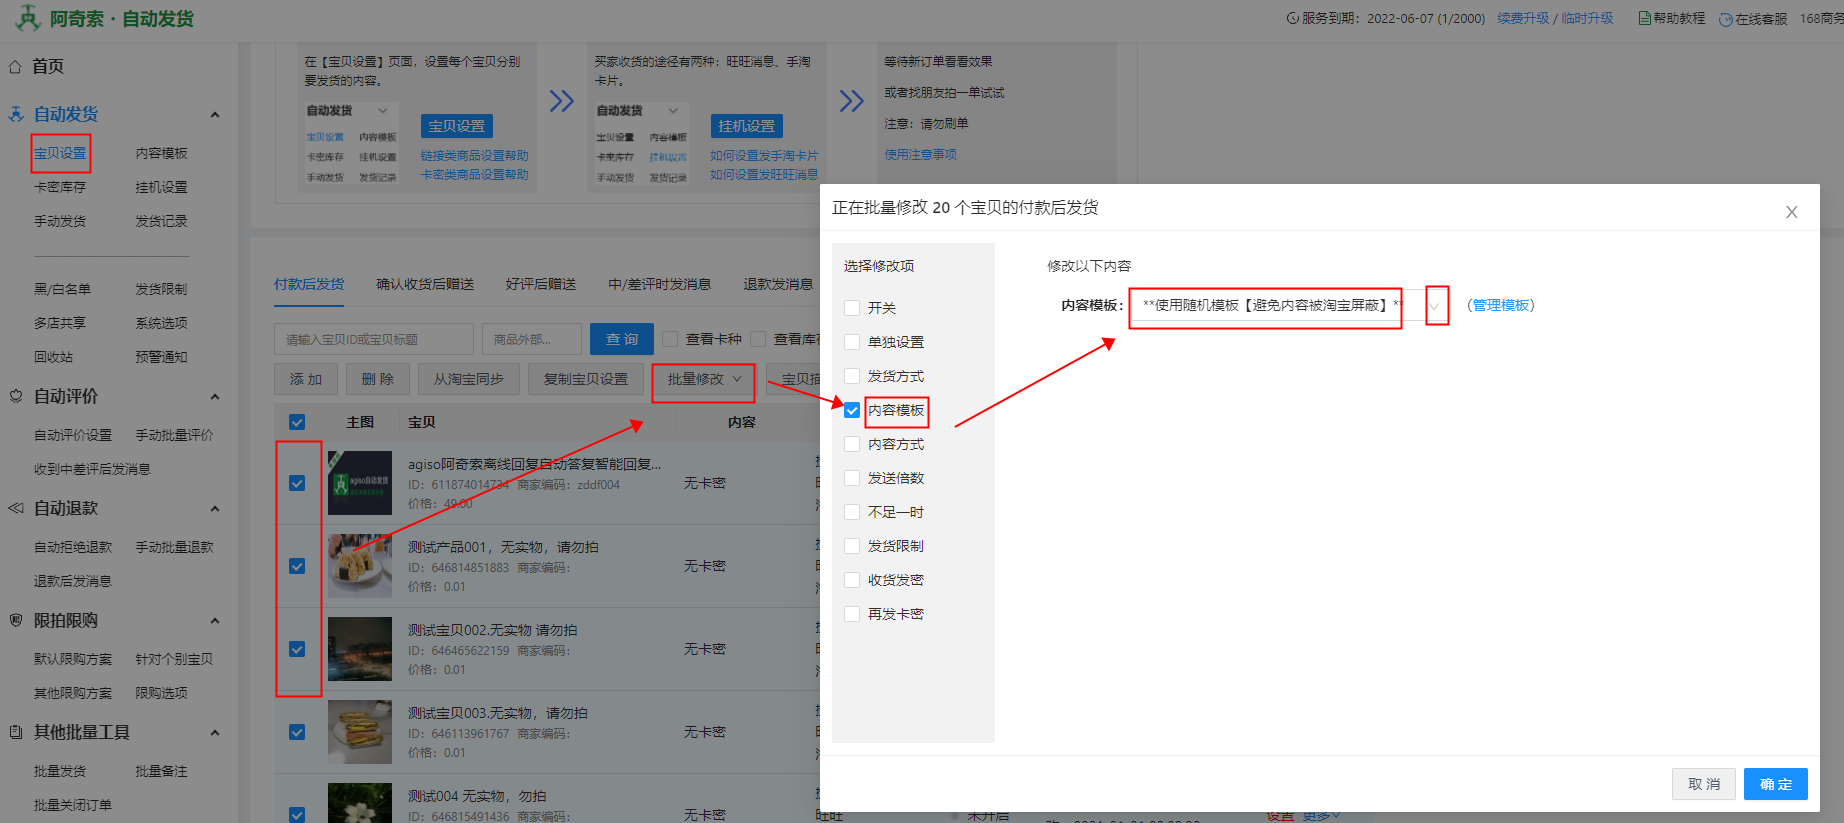Collapse the 自动评价 sidebar section
Viewport: 1844px width, 823px height.
[x=215, y=397]
